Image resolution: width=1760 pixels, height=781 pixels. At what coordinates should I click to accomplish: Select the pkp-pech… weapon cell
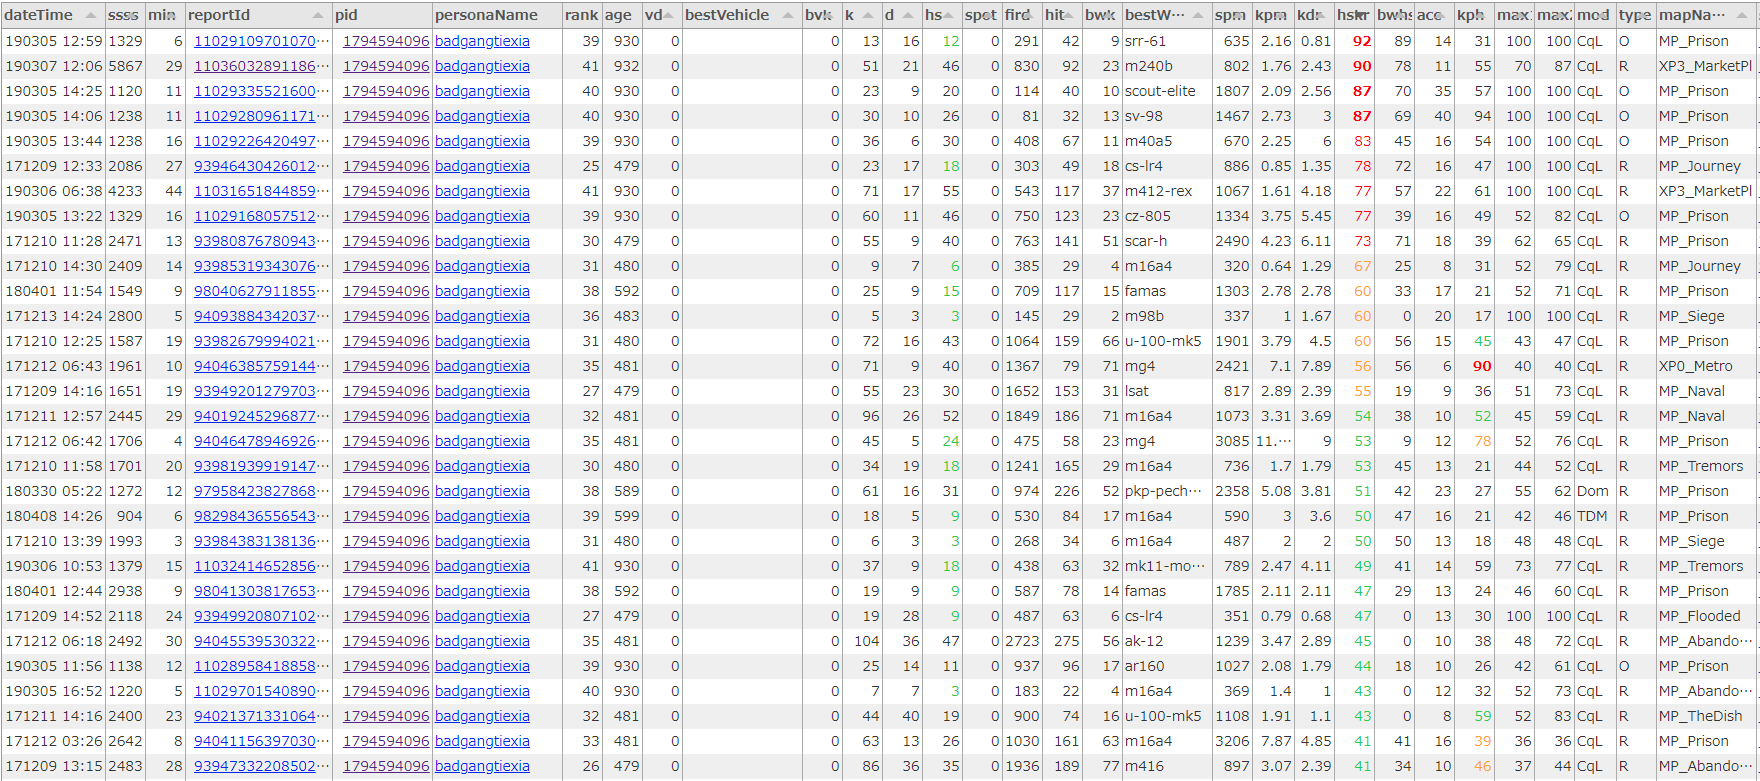coord(1167,491)
